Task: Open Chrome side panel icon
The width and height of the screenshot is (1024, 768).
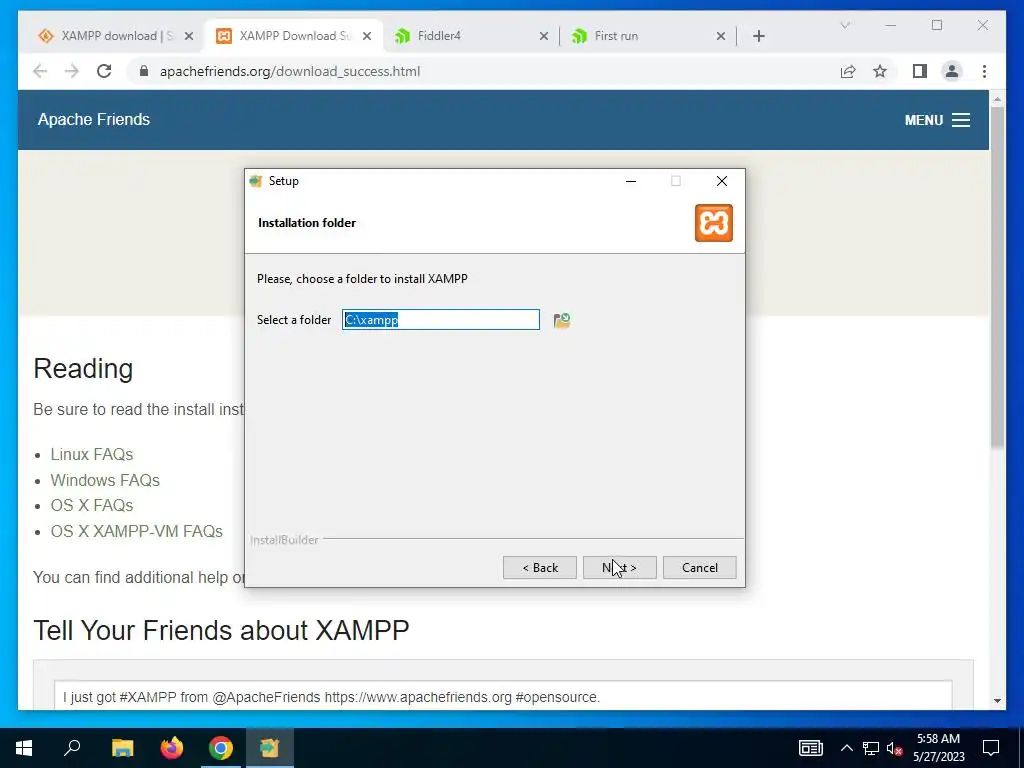Action: (x=920, y=71)
